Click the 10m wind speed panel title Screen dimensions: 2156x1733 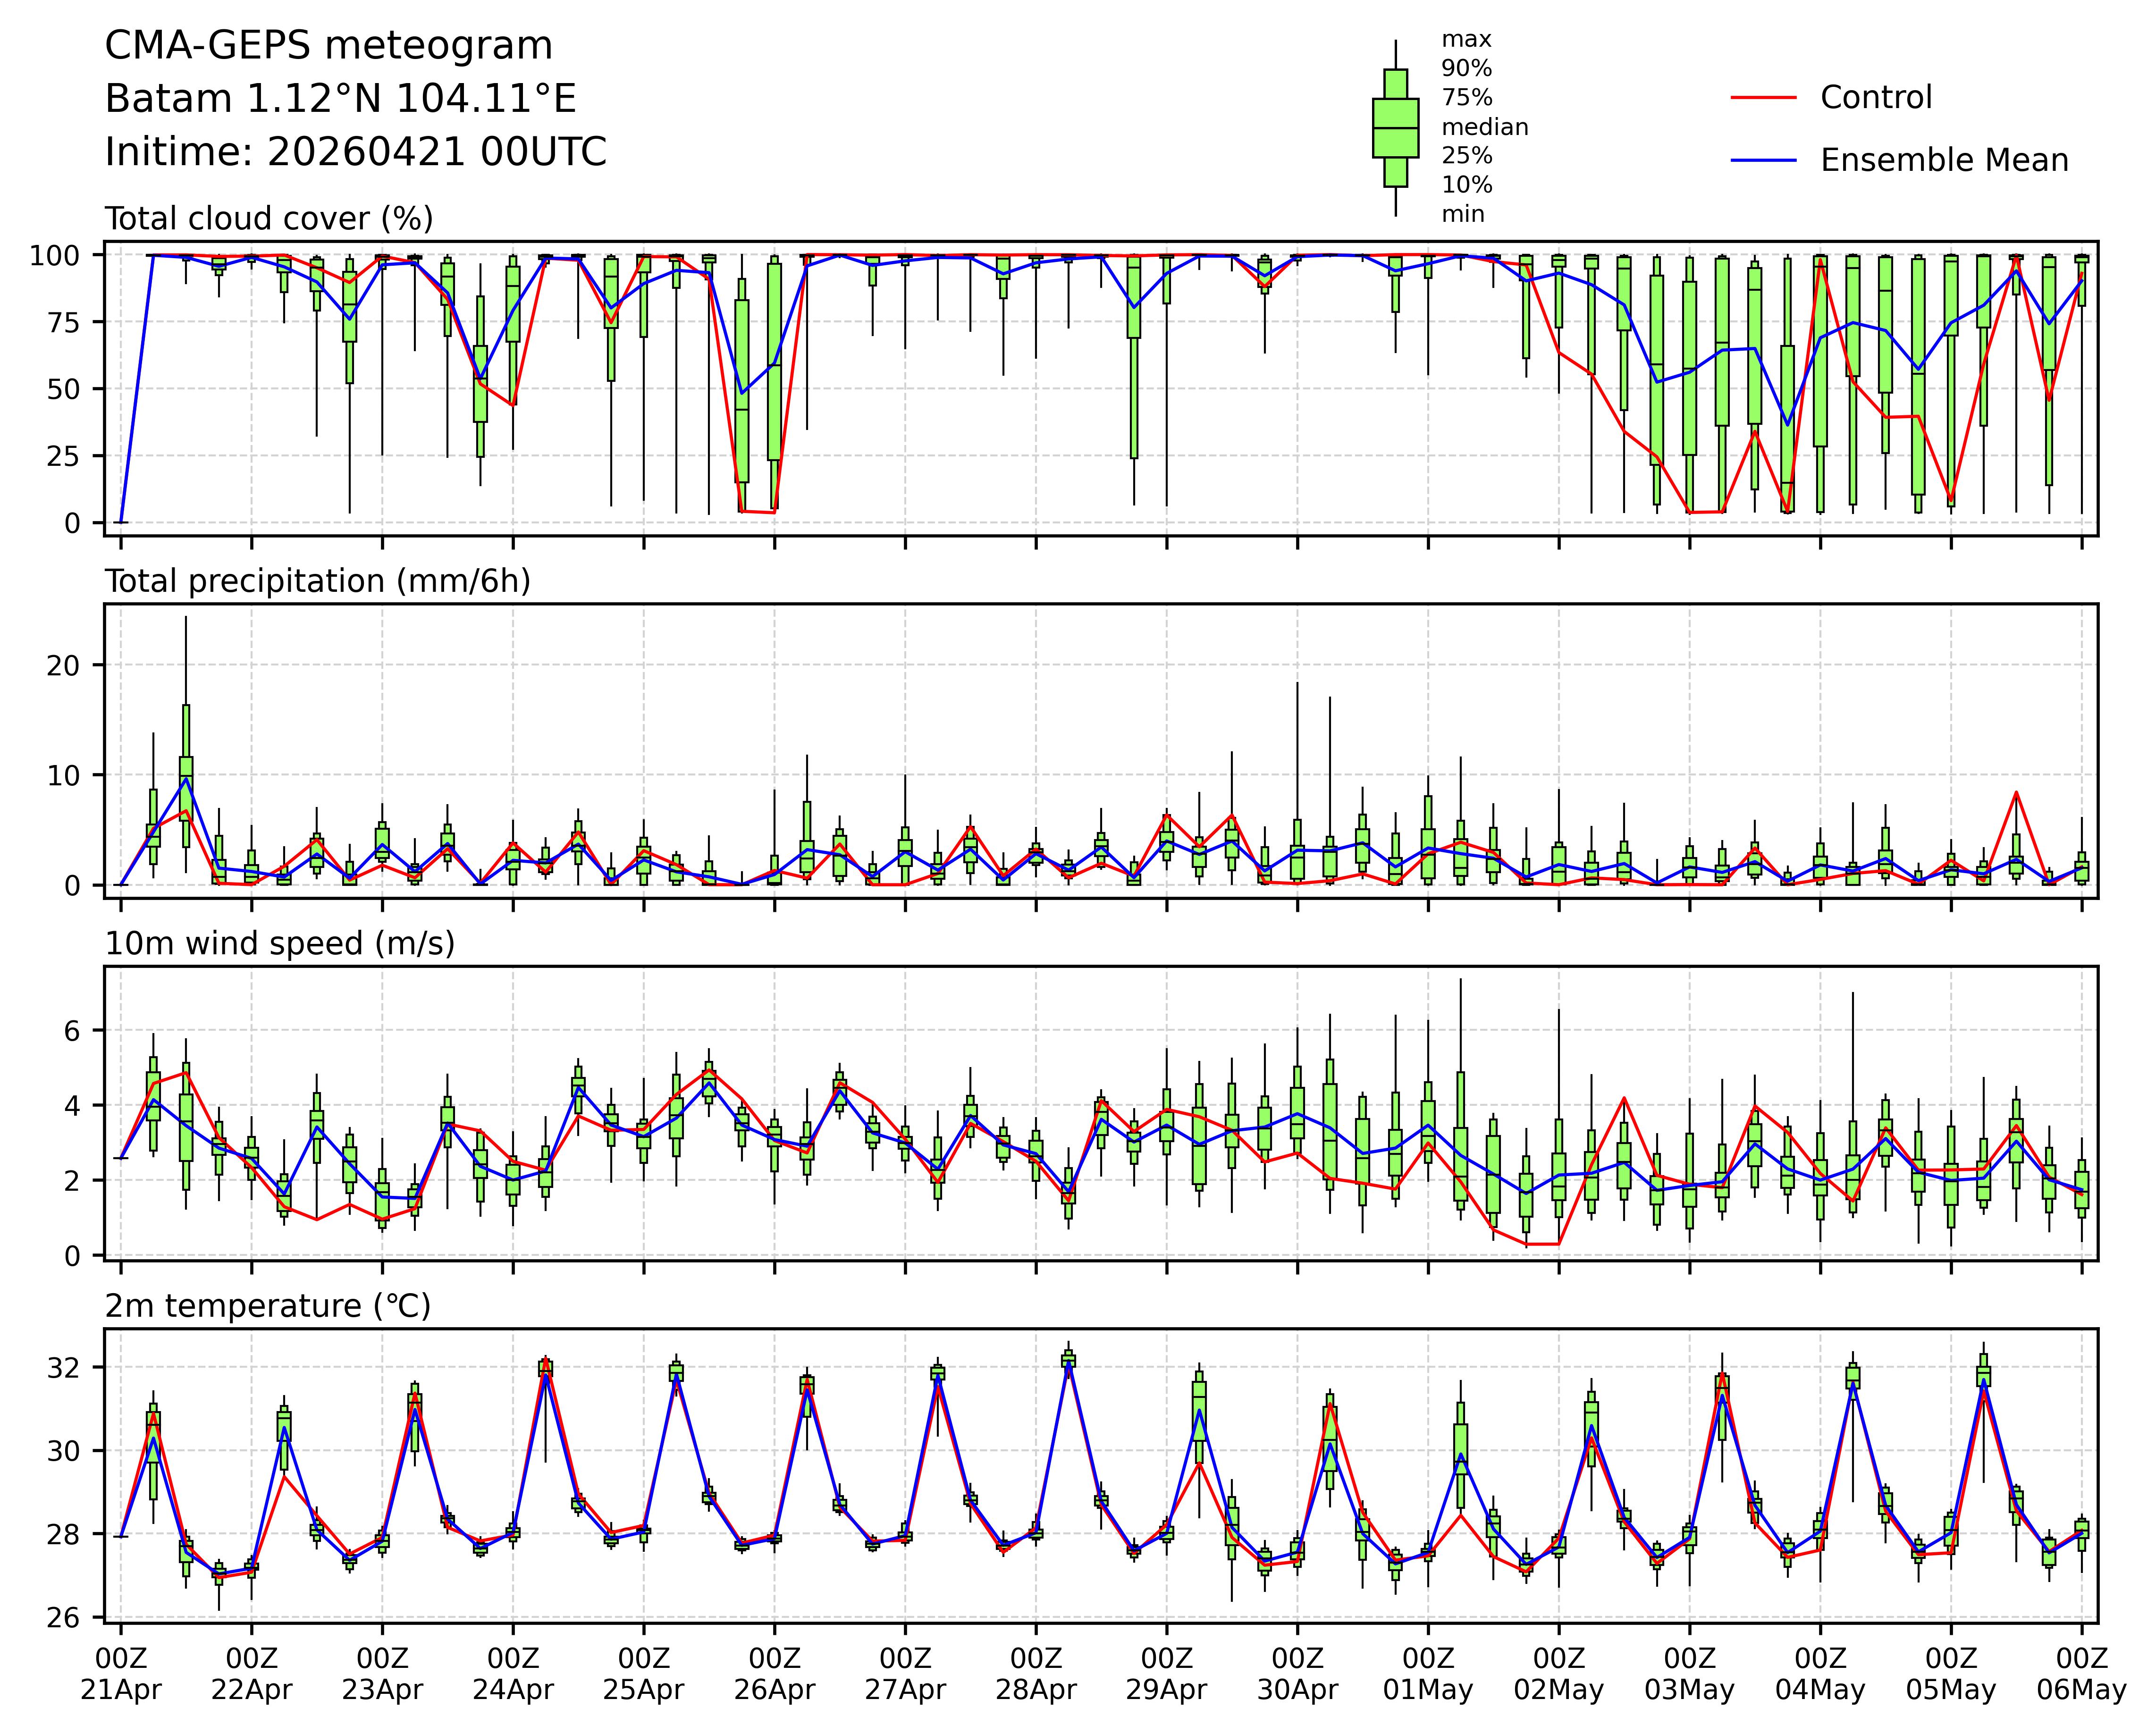click(x=280, y=944)
